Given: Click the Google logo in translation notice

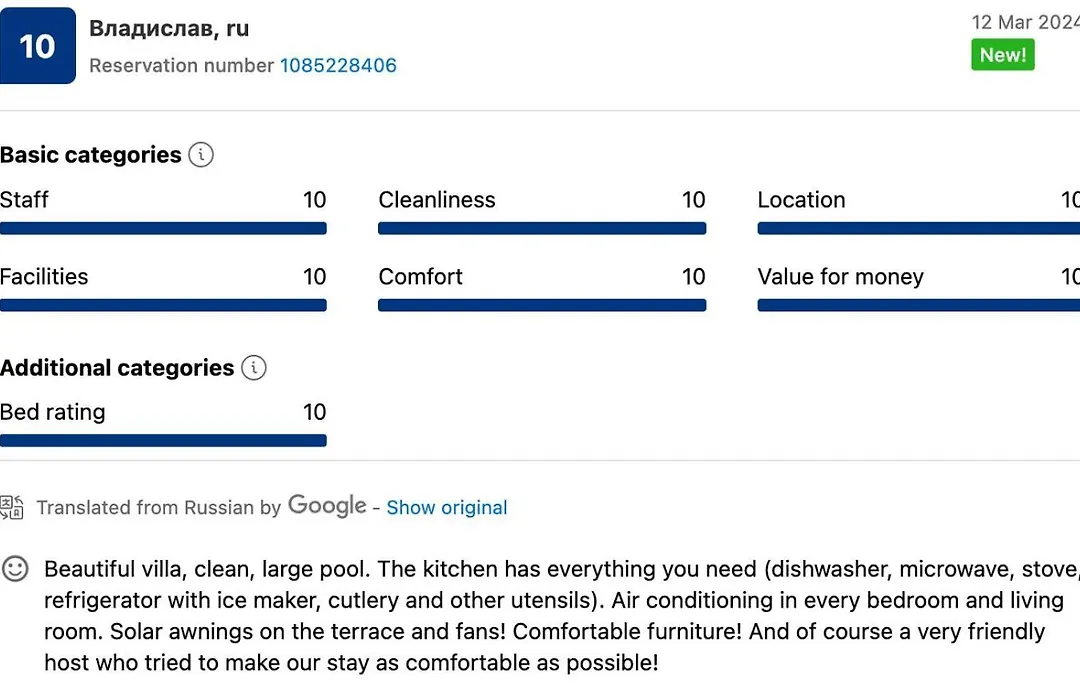Looking at the screenshot, I should (x=327, y=505).
